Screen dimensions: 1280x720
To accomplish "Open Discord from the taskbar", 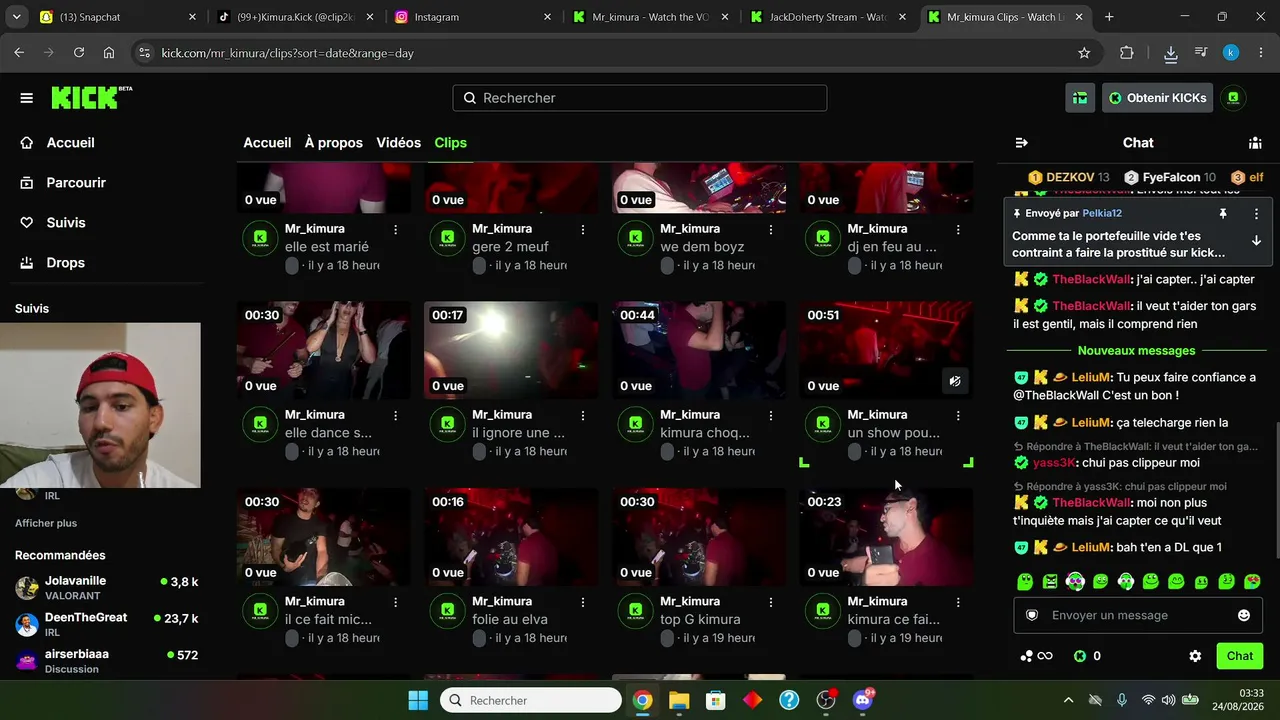I will coord(863,700).
